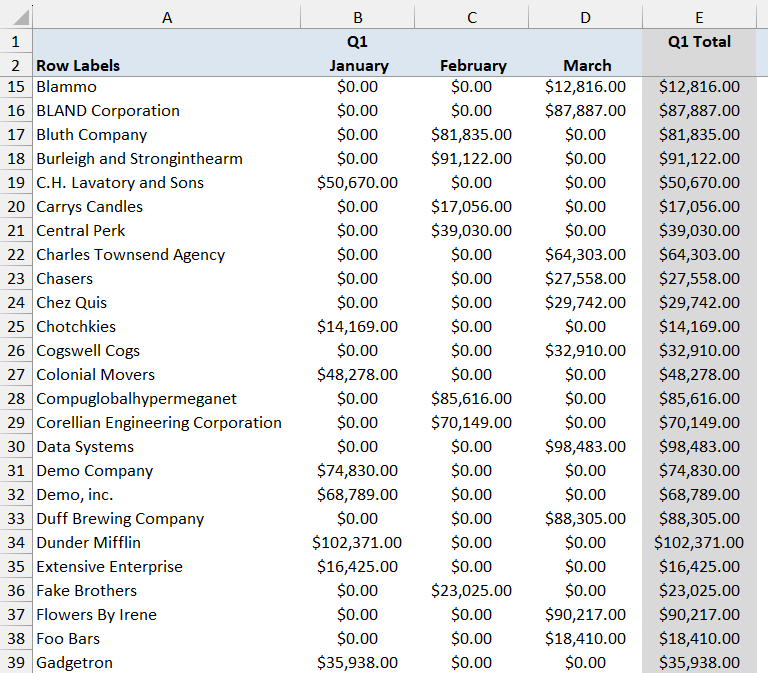Click February value $81,835.00

pos(472,135)
